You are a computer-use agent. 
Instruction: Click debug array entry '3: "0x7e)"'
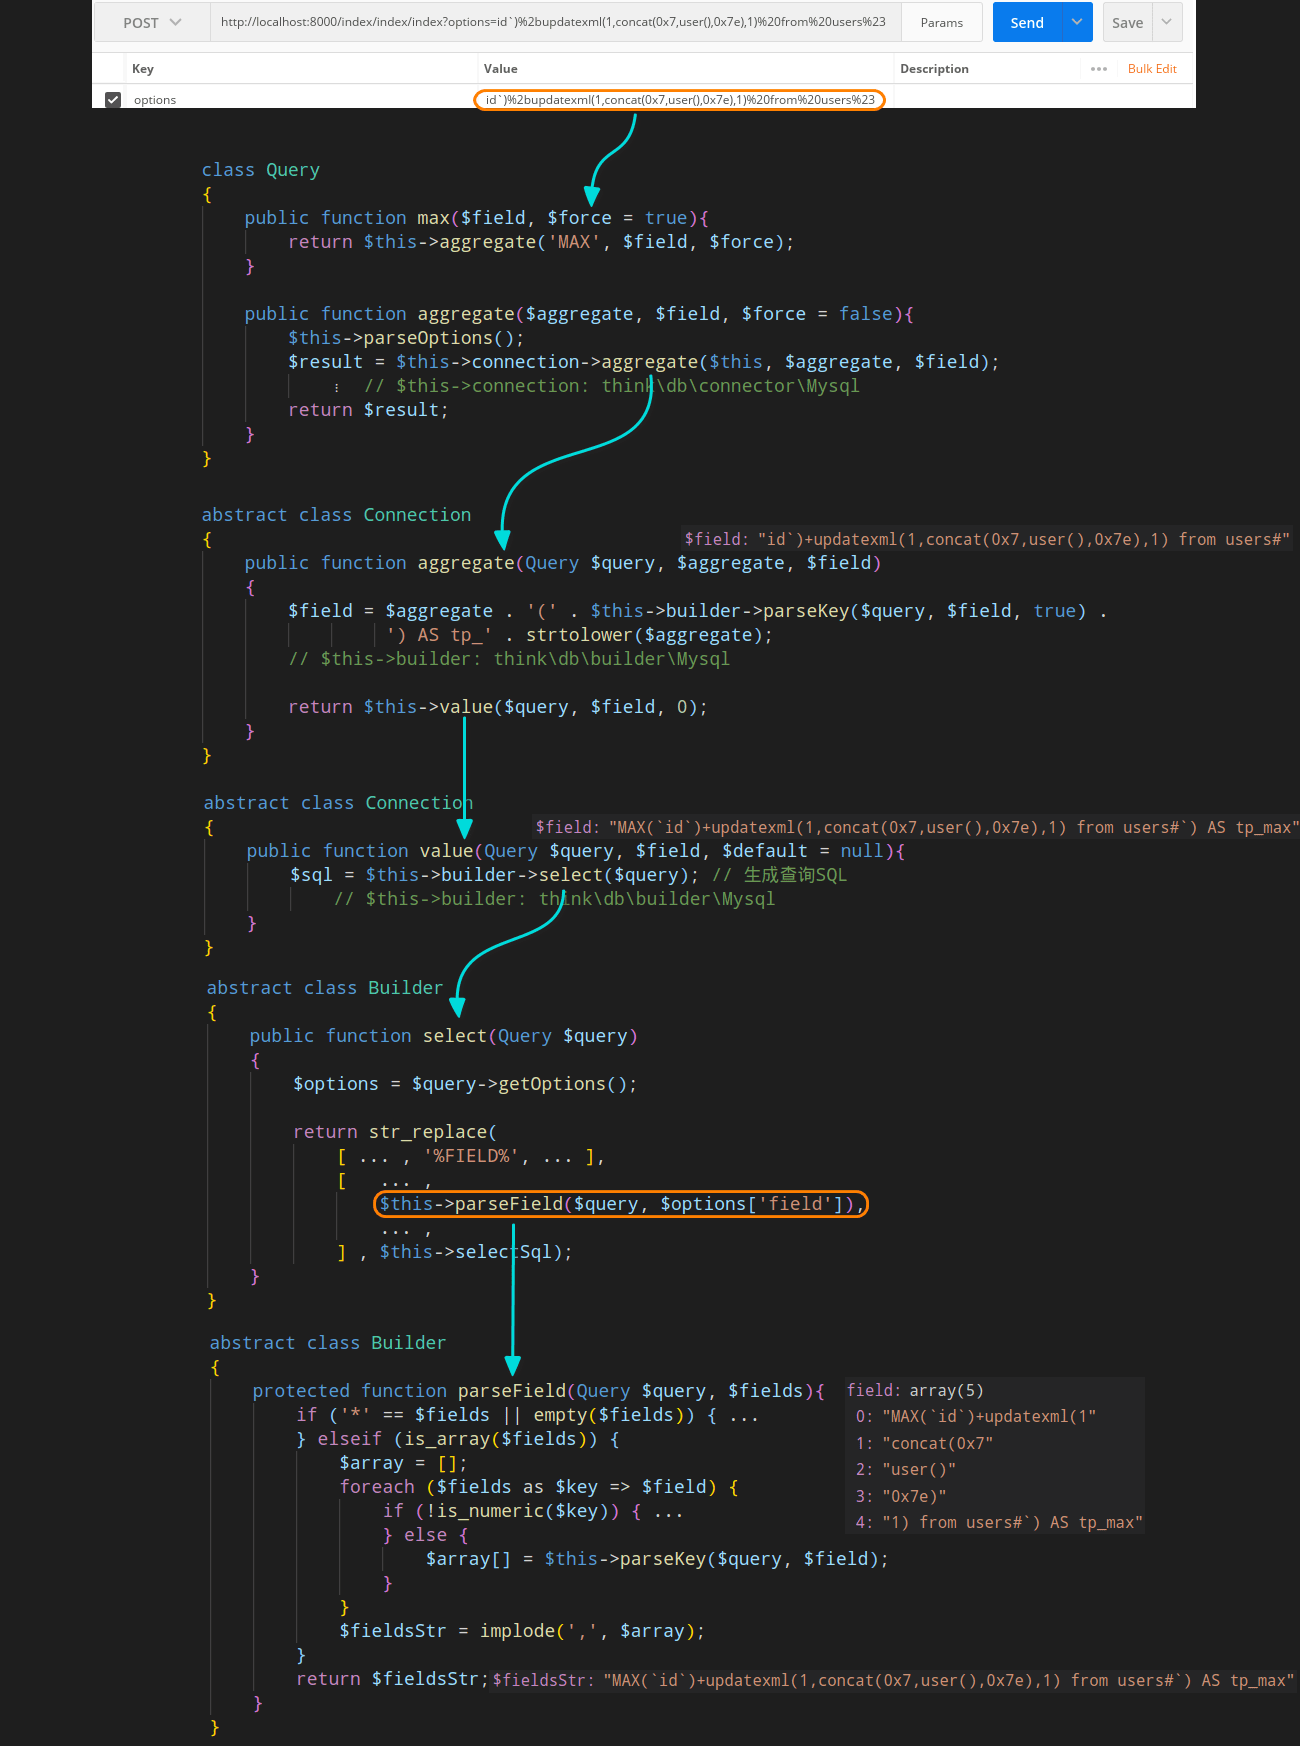(901, 1496)
